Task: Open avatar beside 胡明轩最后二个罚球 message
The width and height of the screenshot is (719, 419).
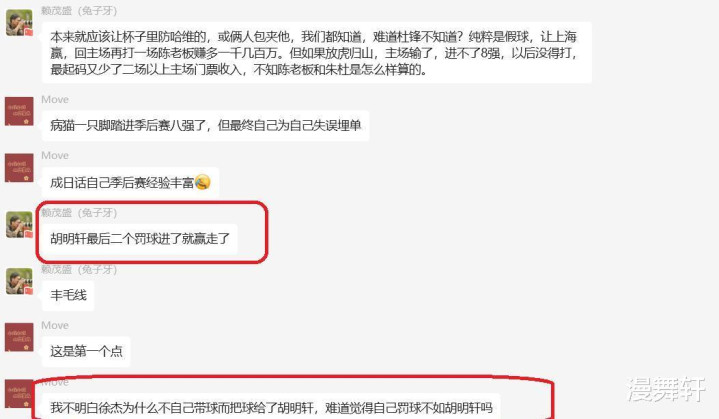Action: click(x=19, y=224)
